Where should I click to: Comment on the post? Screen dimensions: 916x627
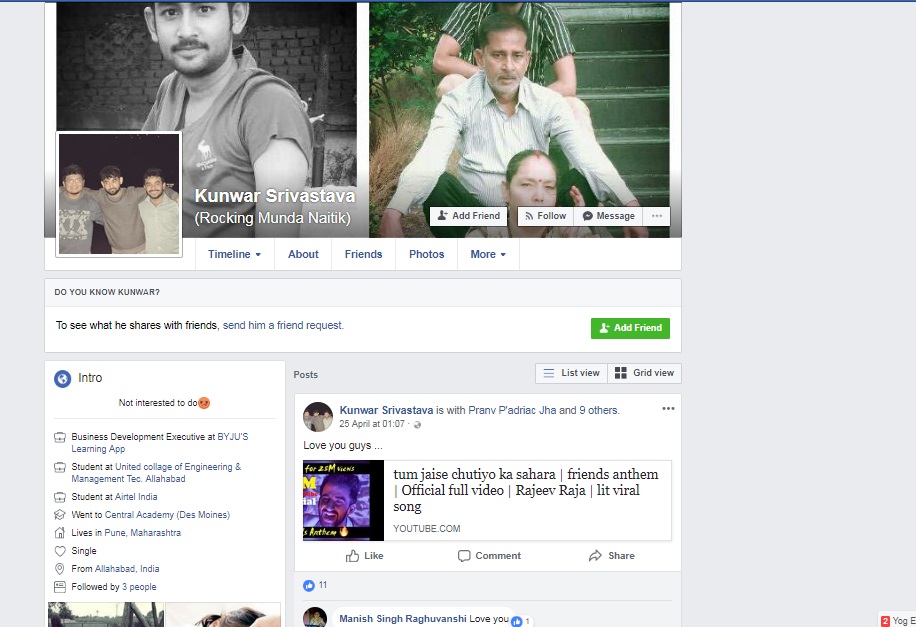[489, 556]
